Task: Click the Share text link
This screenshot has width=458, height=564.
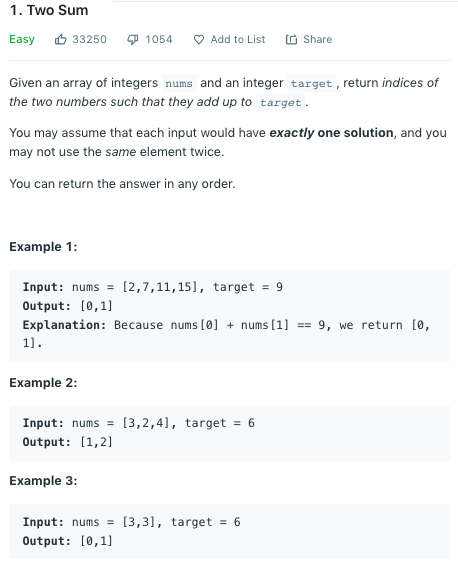Action: coord(317,39)
